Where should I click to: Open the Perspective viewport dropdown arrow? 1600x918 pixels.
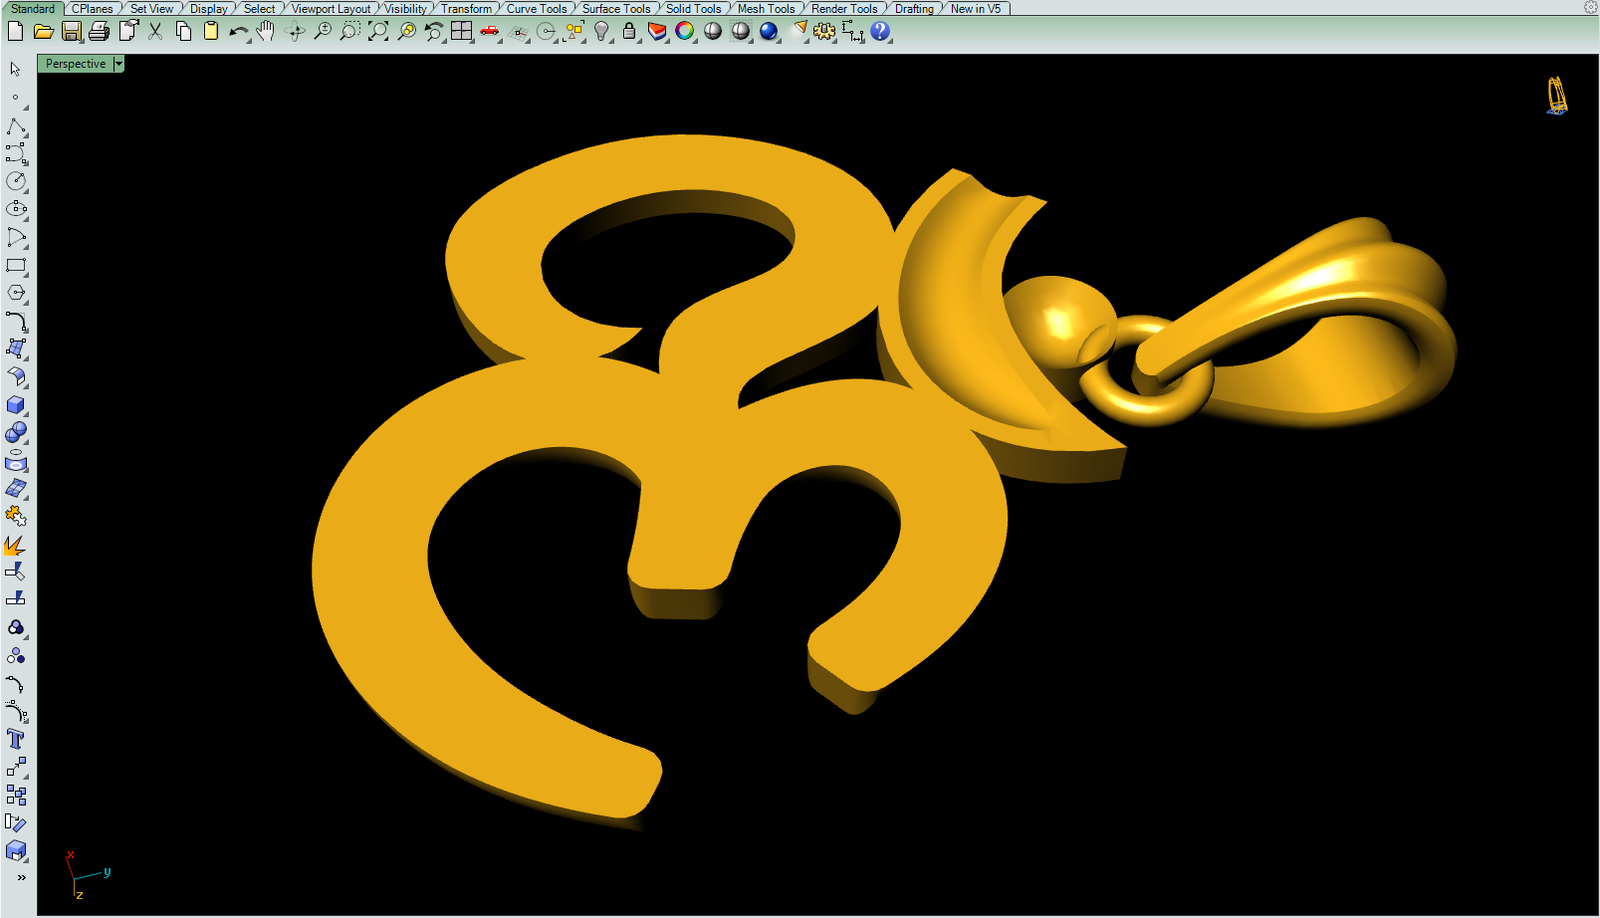coord(118,64)
